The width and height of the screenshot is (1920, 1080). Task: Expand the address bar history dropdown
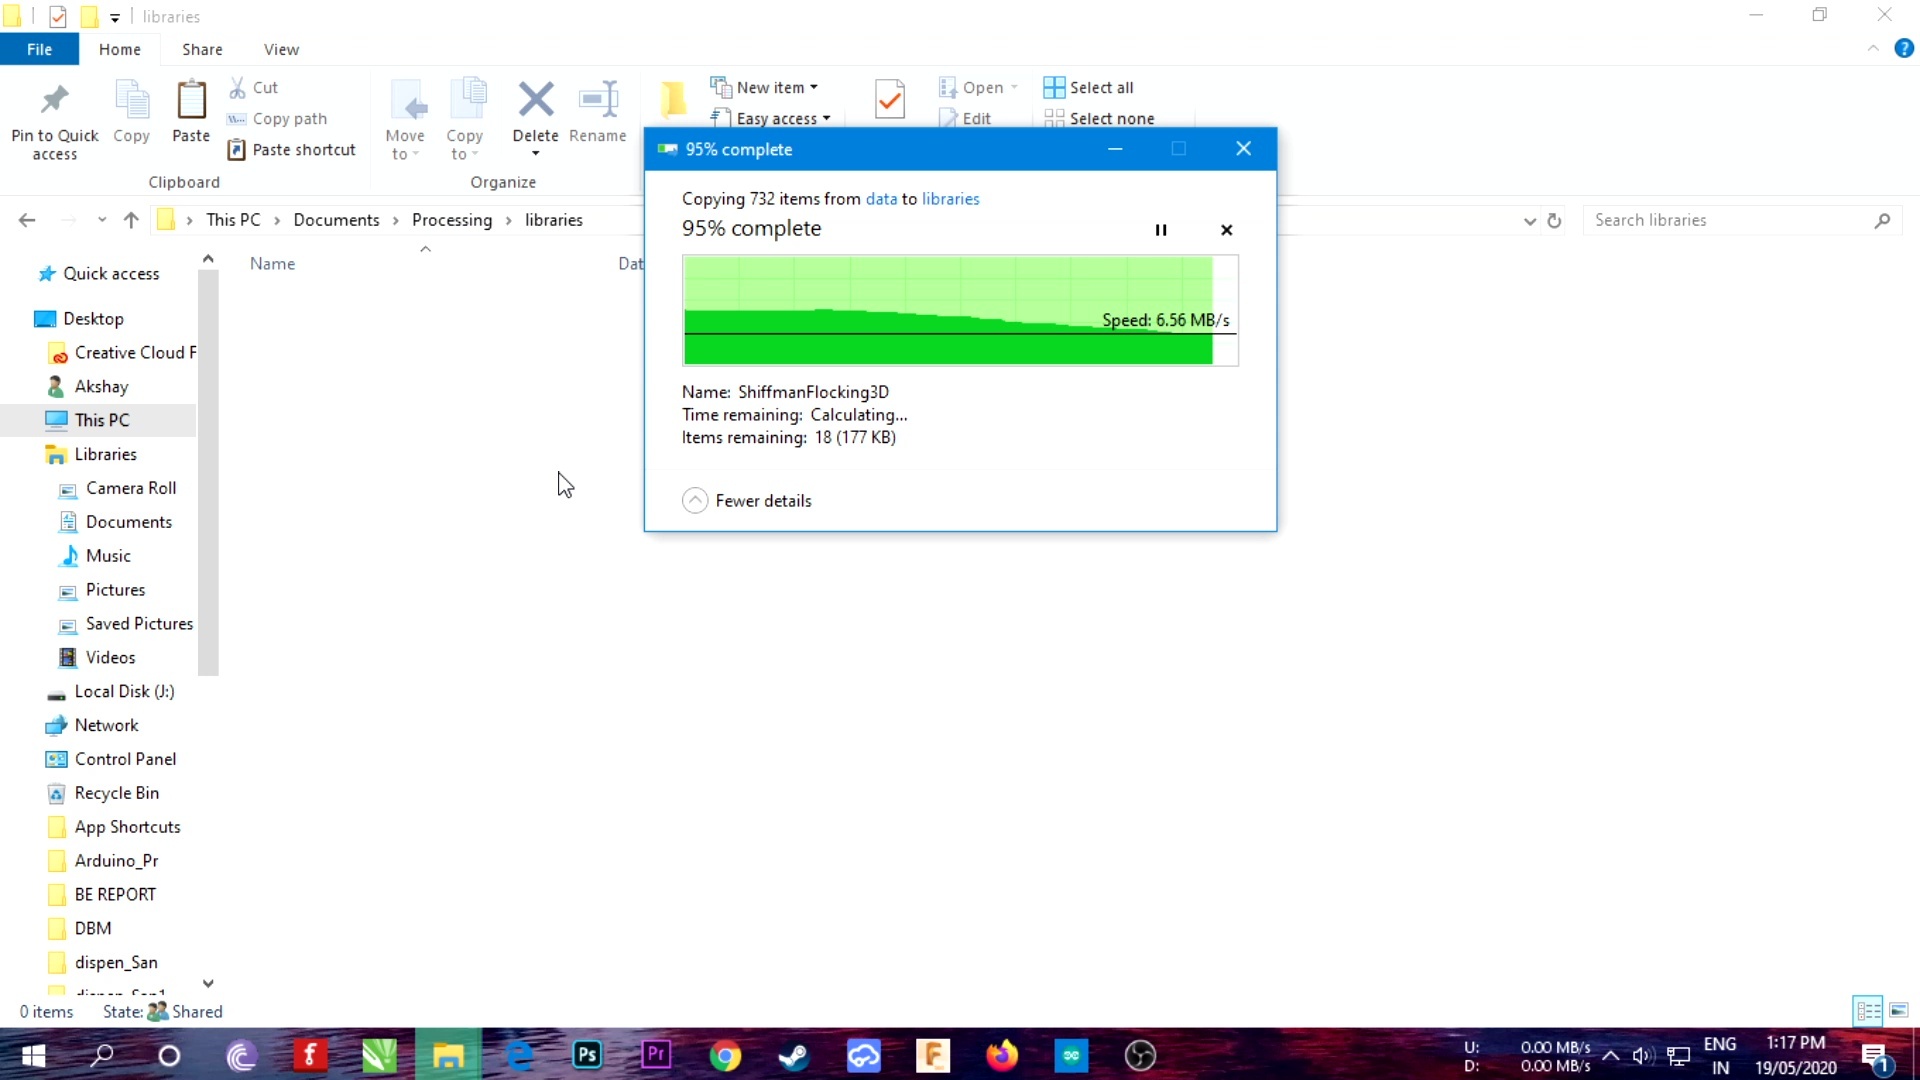pyautogui.click(x=1529, y=221)
